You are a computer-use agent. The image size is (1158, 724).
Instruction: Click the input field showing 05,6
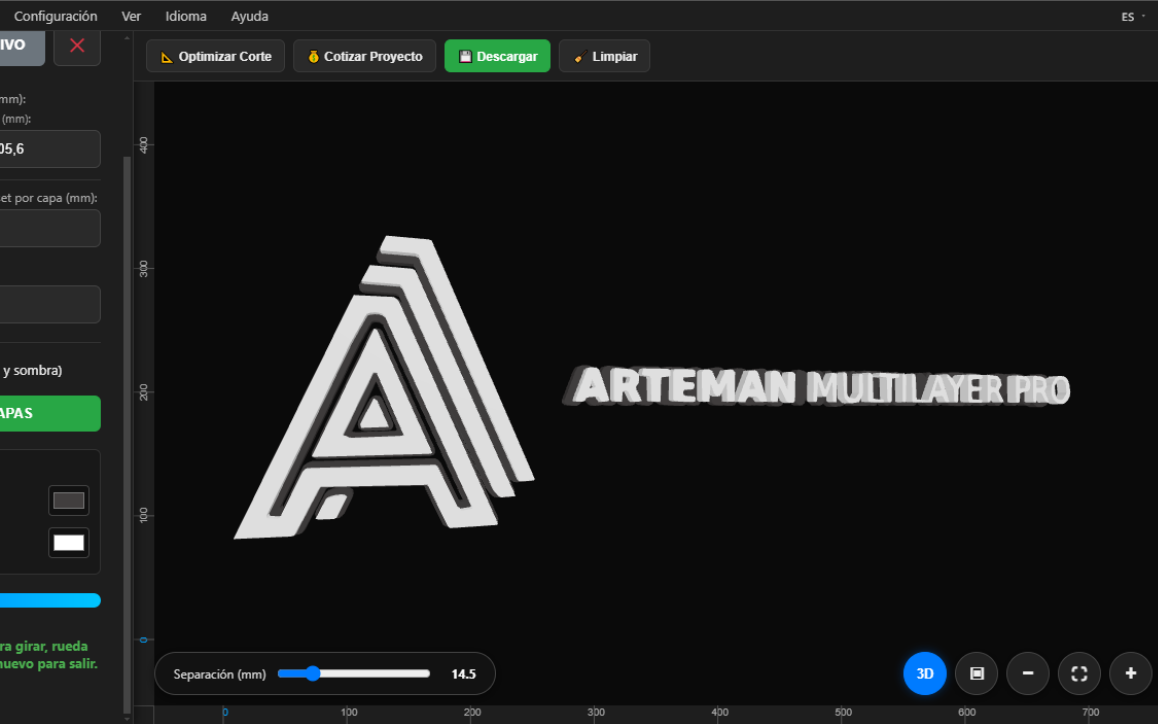(x=49, y=149)
